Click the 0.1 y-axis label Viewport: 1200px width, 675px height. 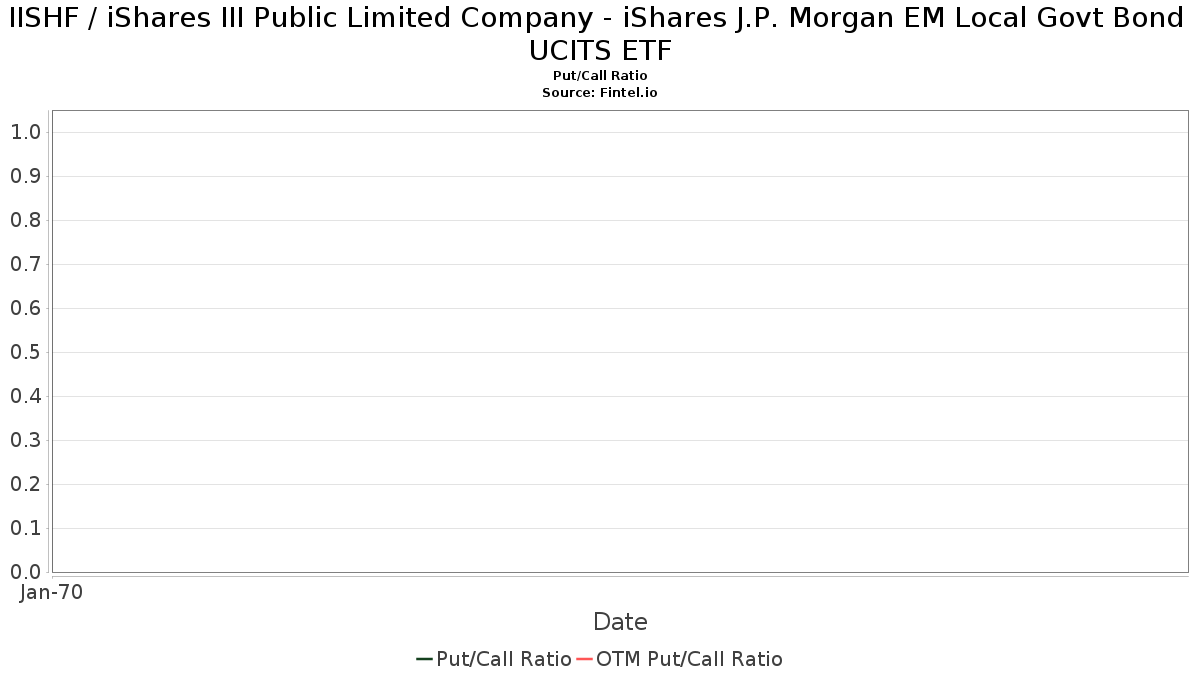25,528
